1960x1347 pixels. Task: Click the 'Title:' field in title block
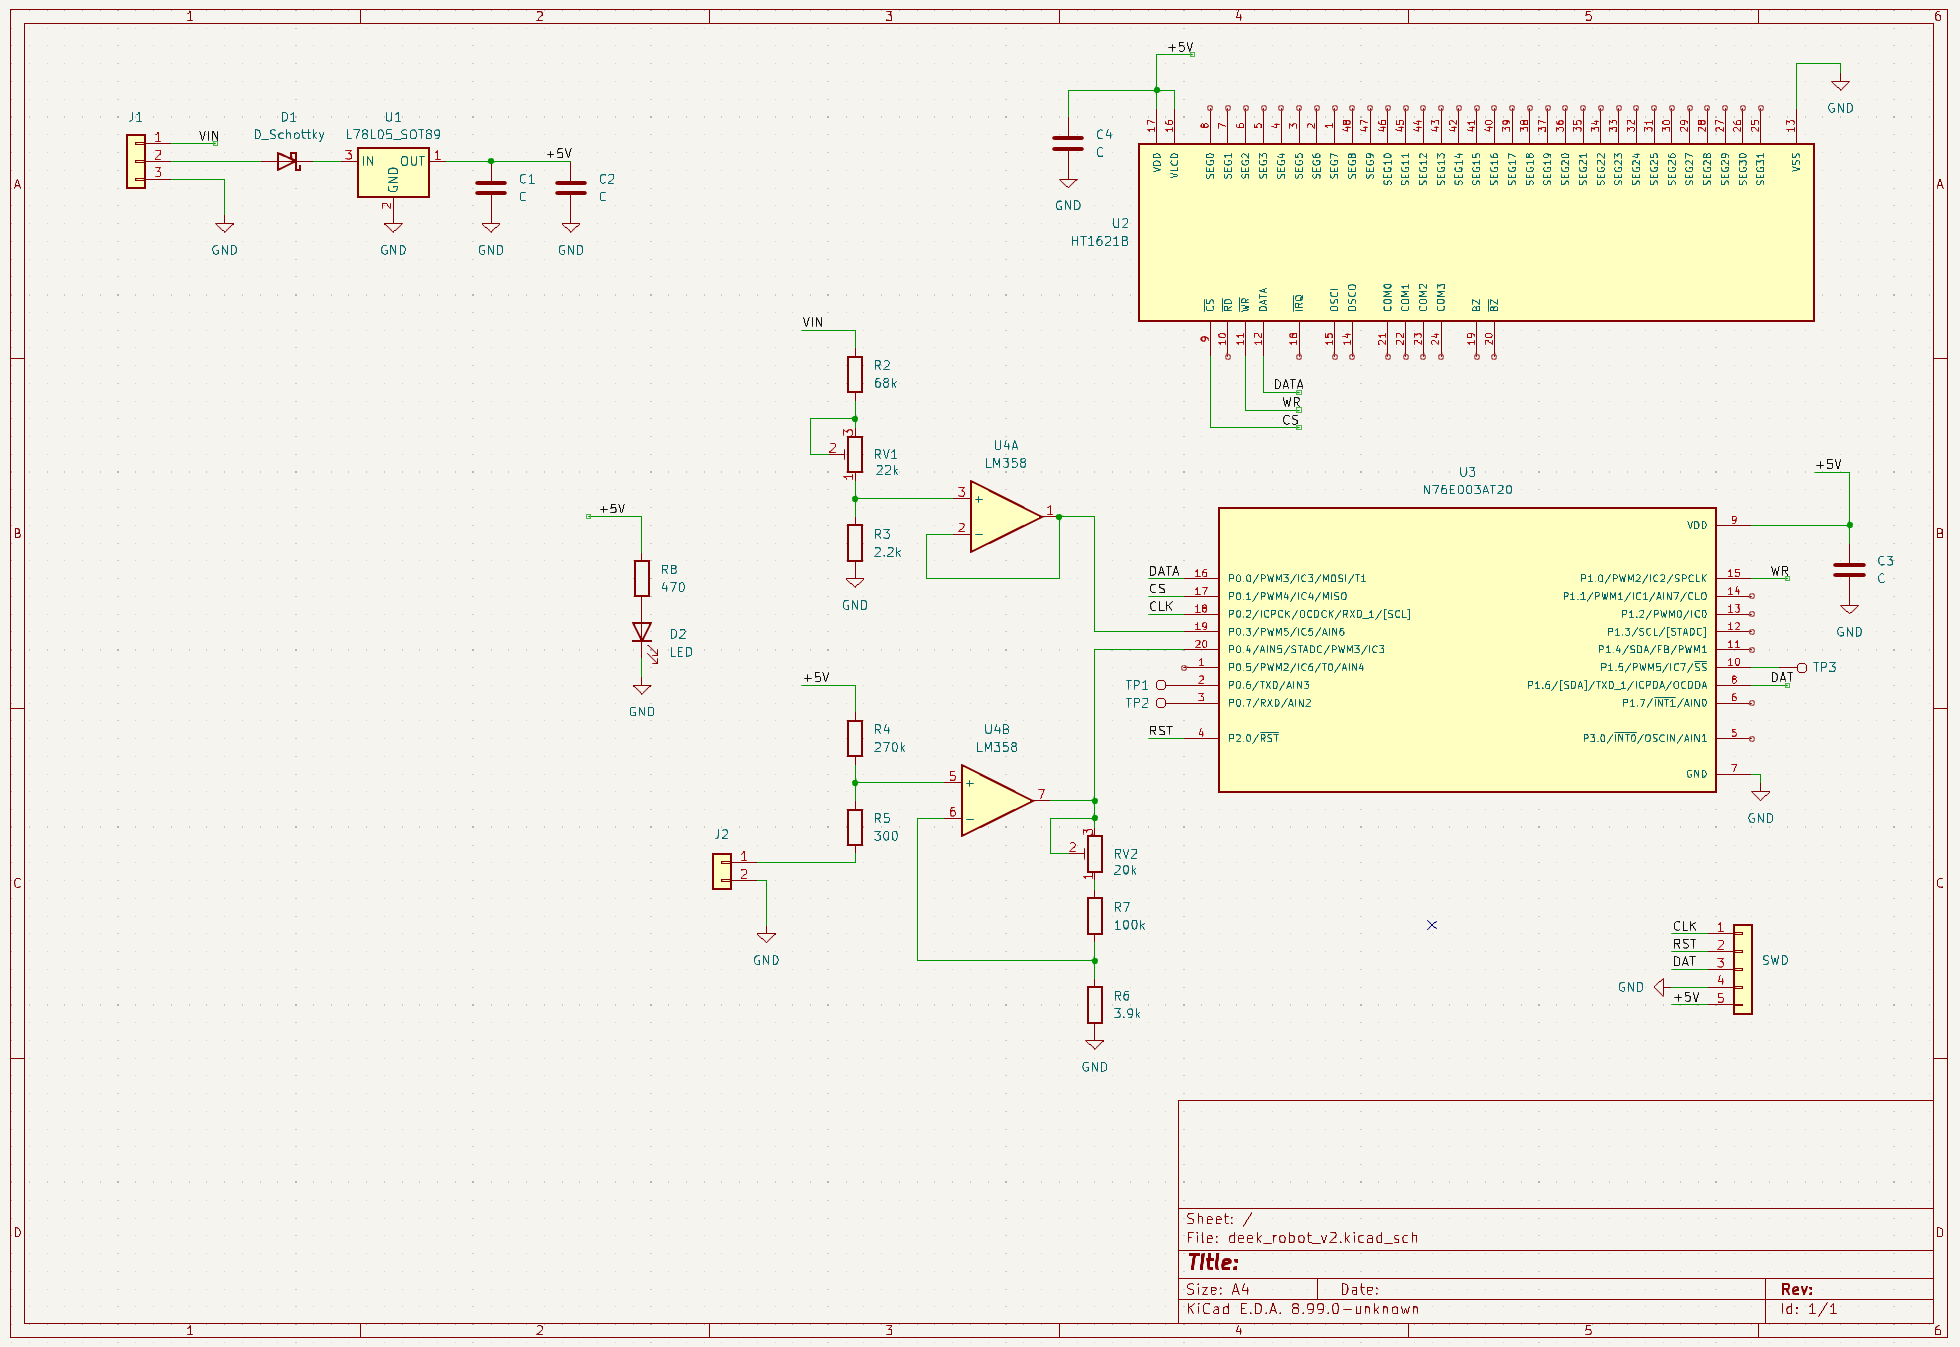click(x=1212, y=1262)
